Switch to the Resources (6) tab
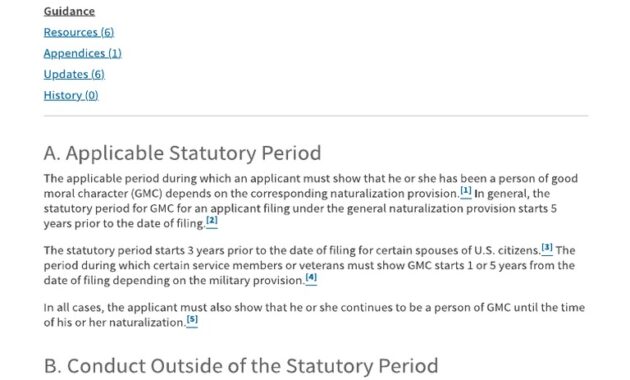The height and width of the screenshot is (380, 630). (x=79, y=32)
